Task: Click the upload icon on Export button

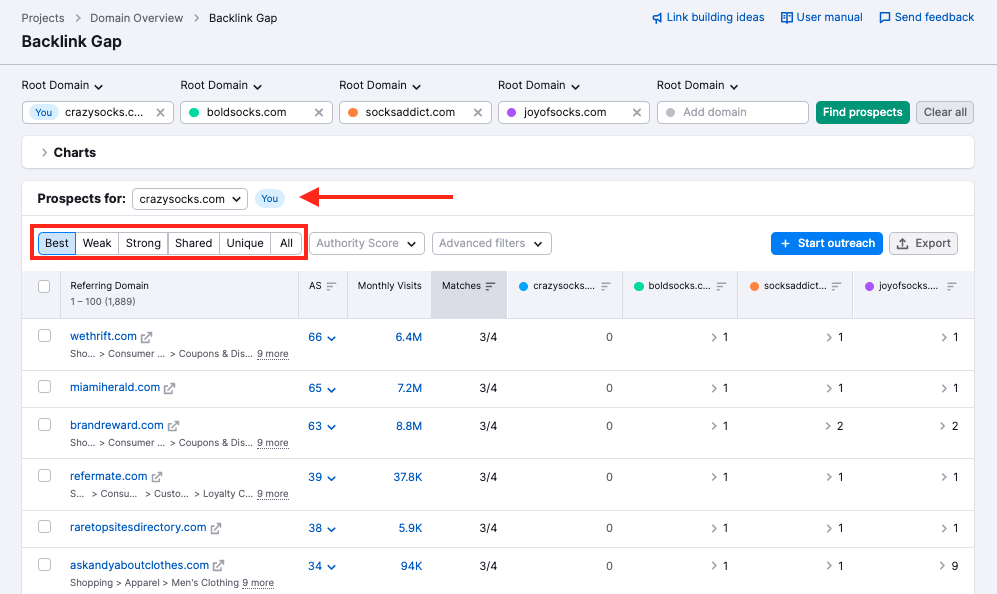Action: click(902, 244)
